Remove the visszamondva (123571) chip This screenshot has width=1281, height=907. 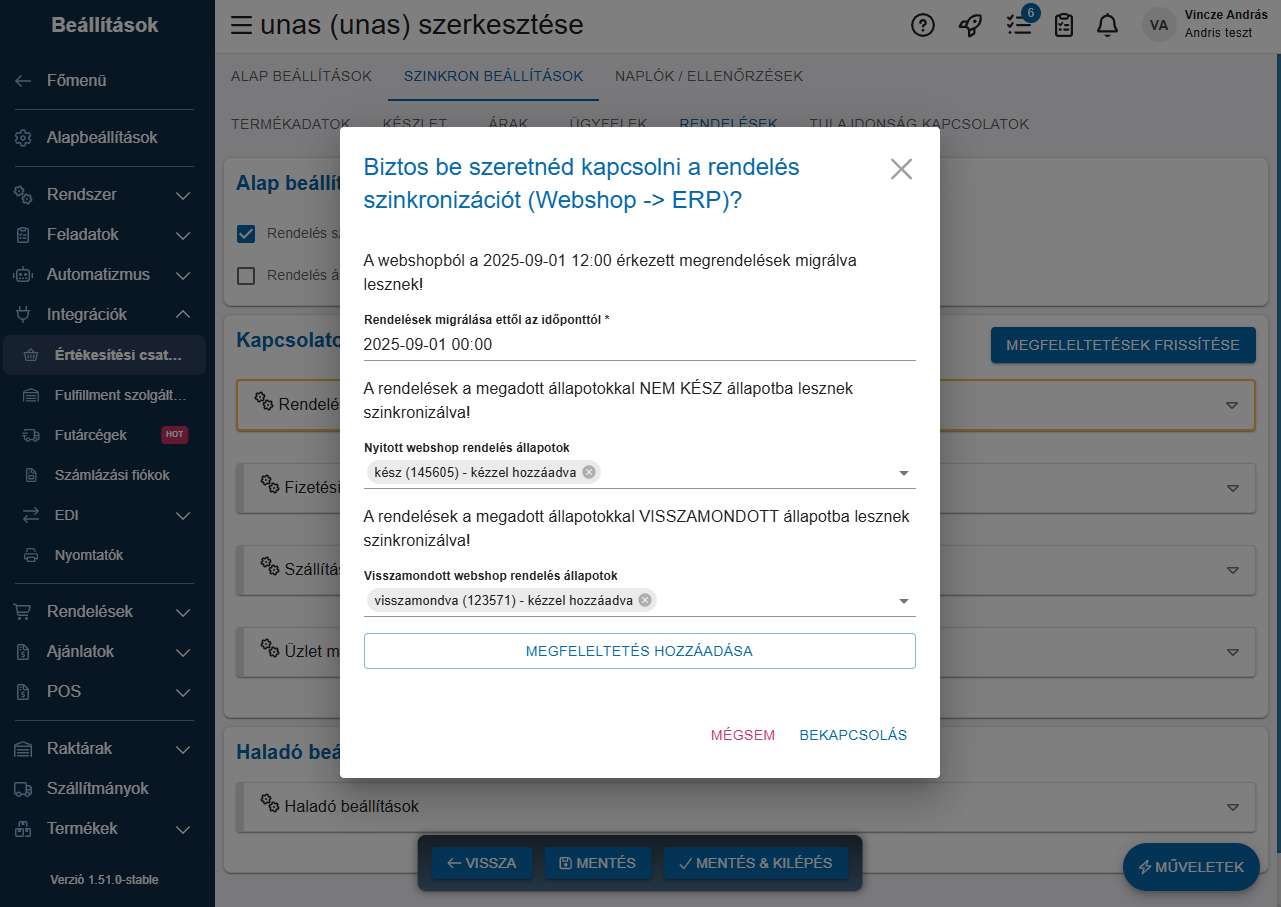point(645,600)
